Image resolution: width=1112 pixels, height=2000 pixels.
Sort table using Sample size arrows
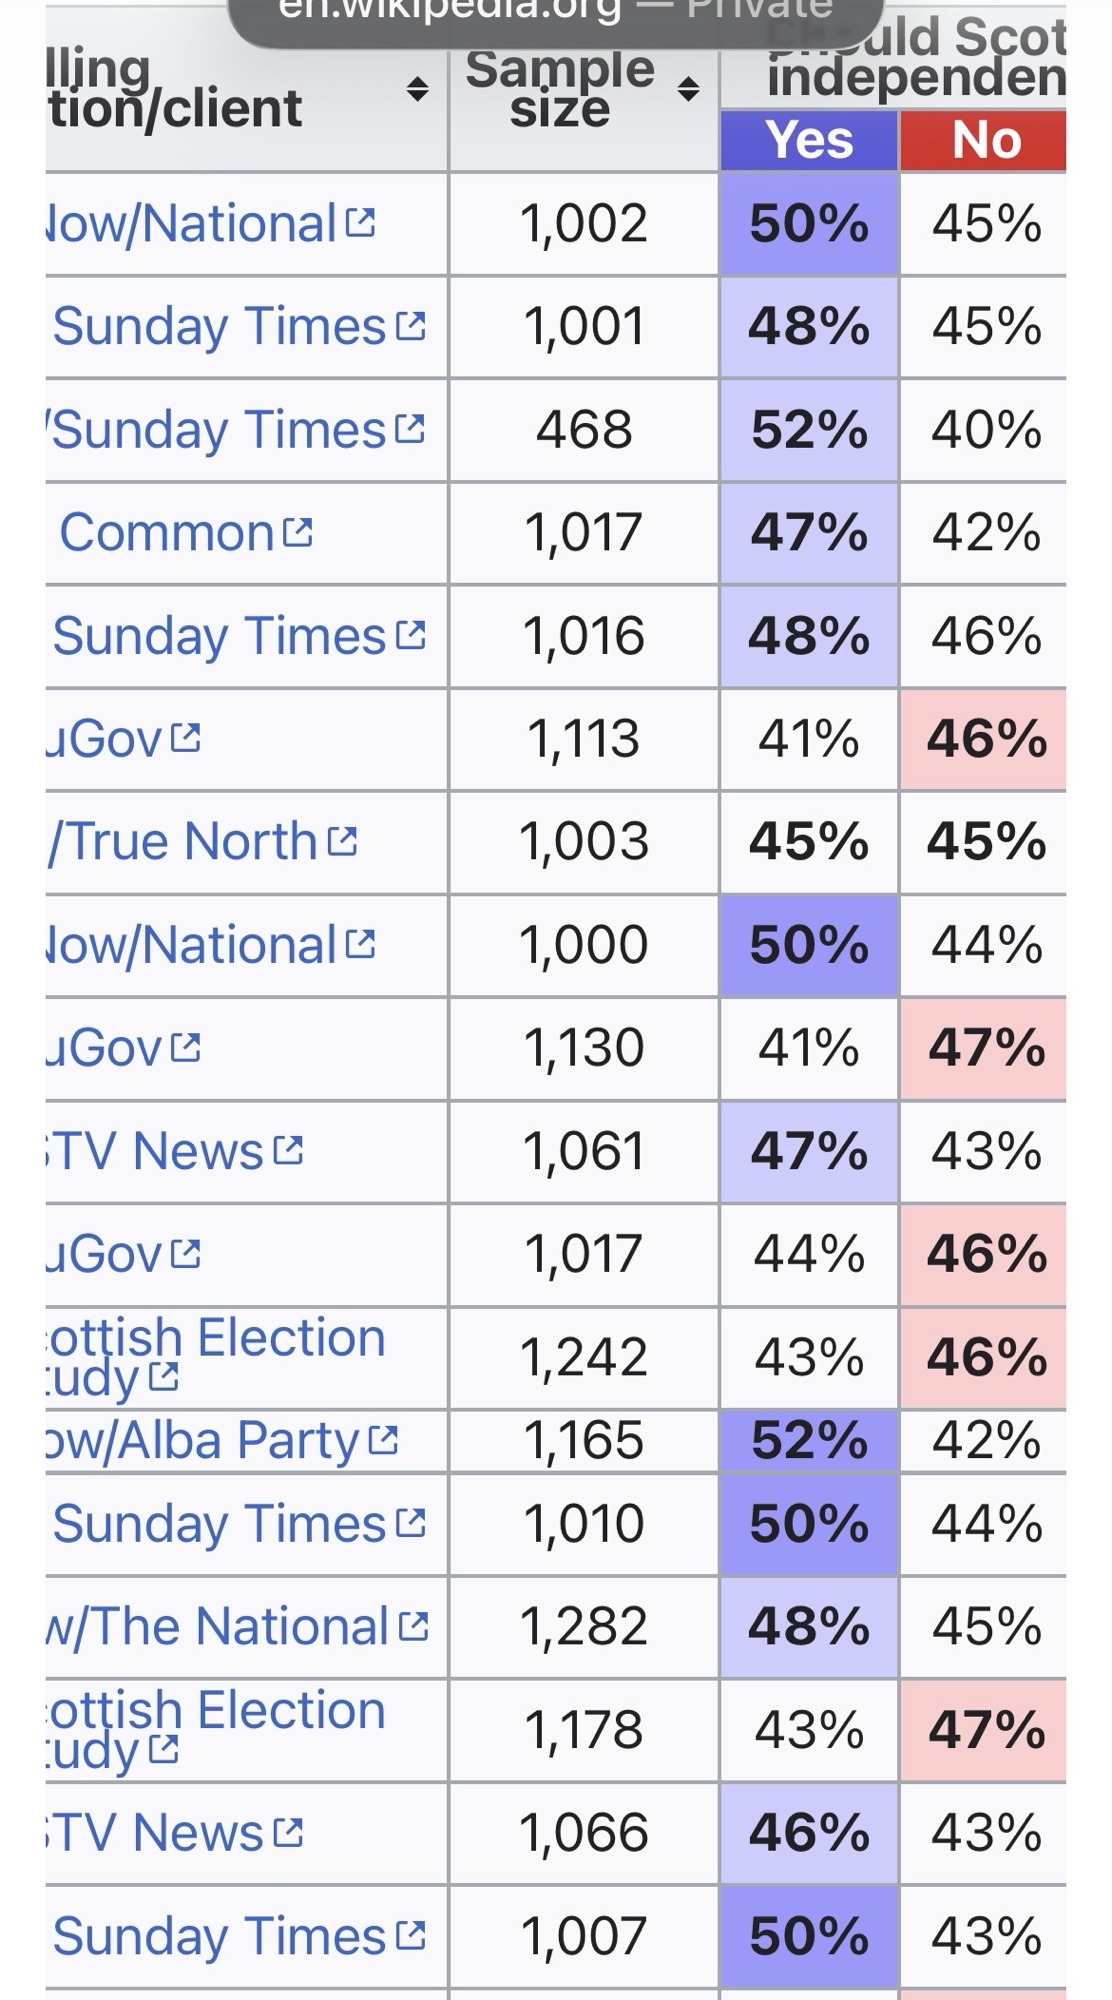point(688,89)
